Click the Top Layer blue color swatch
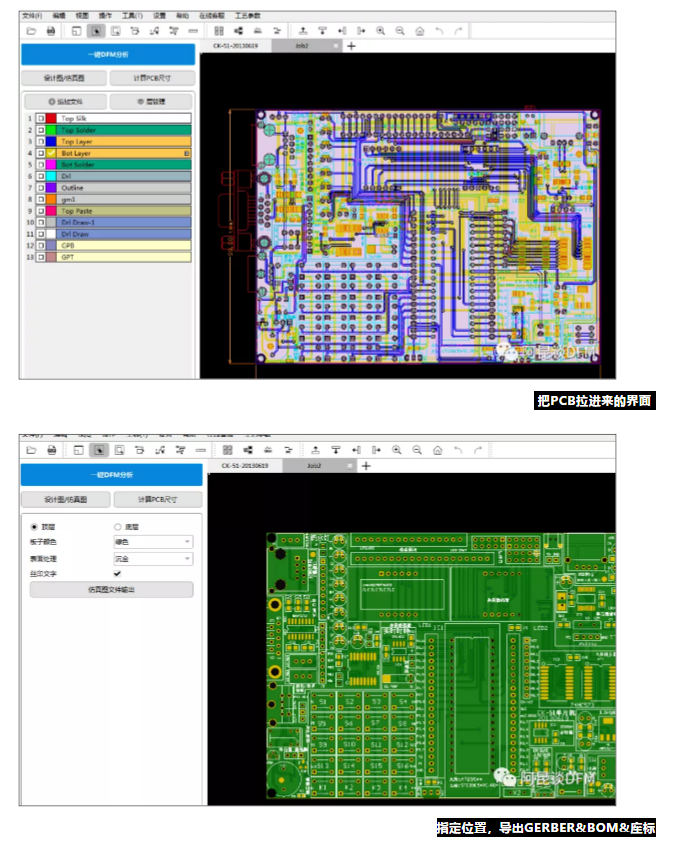 51,142
